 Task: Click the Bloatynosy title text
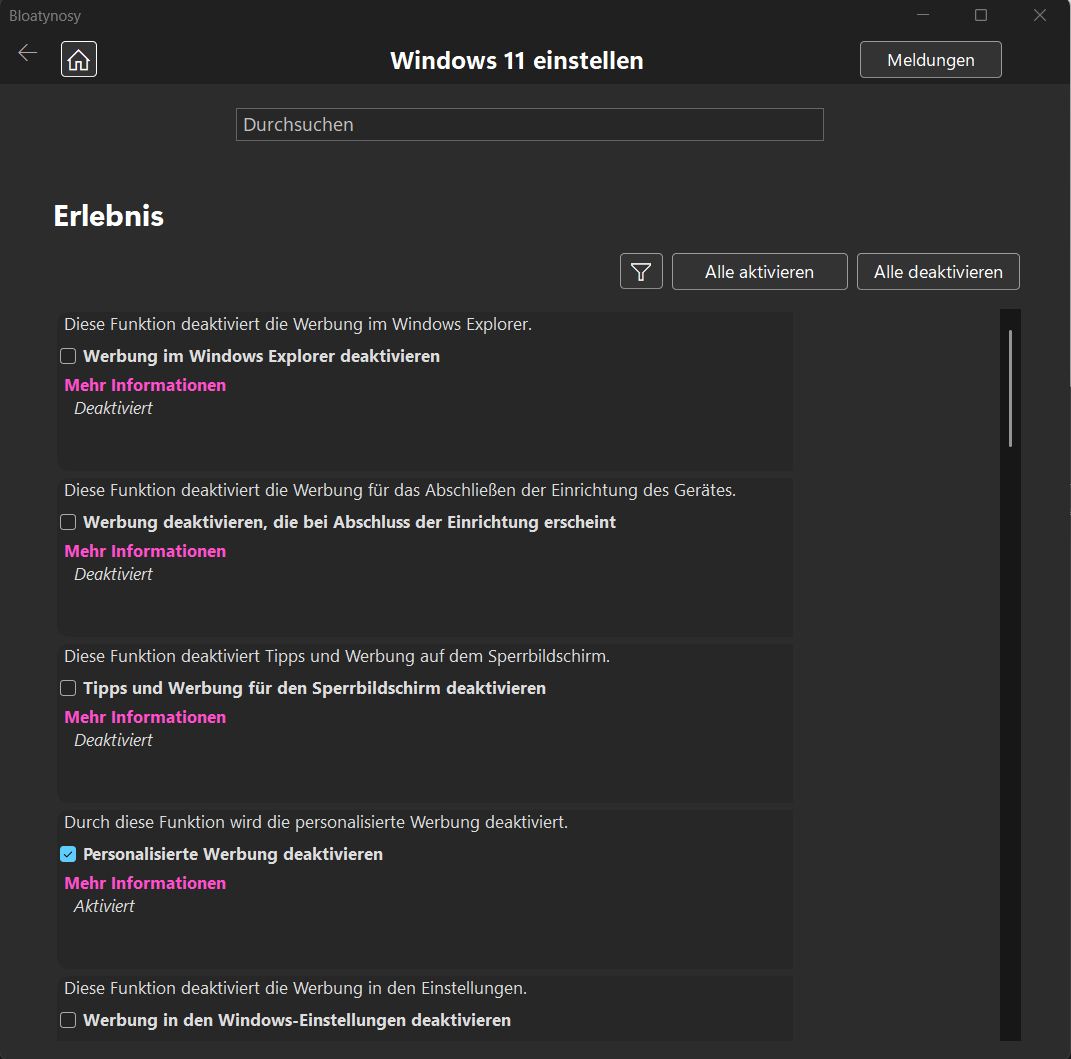44,16
